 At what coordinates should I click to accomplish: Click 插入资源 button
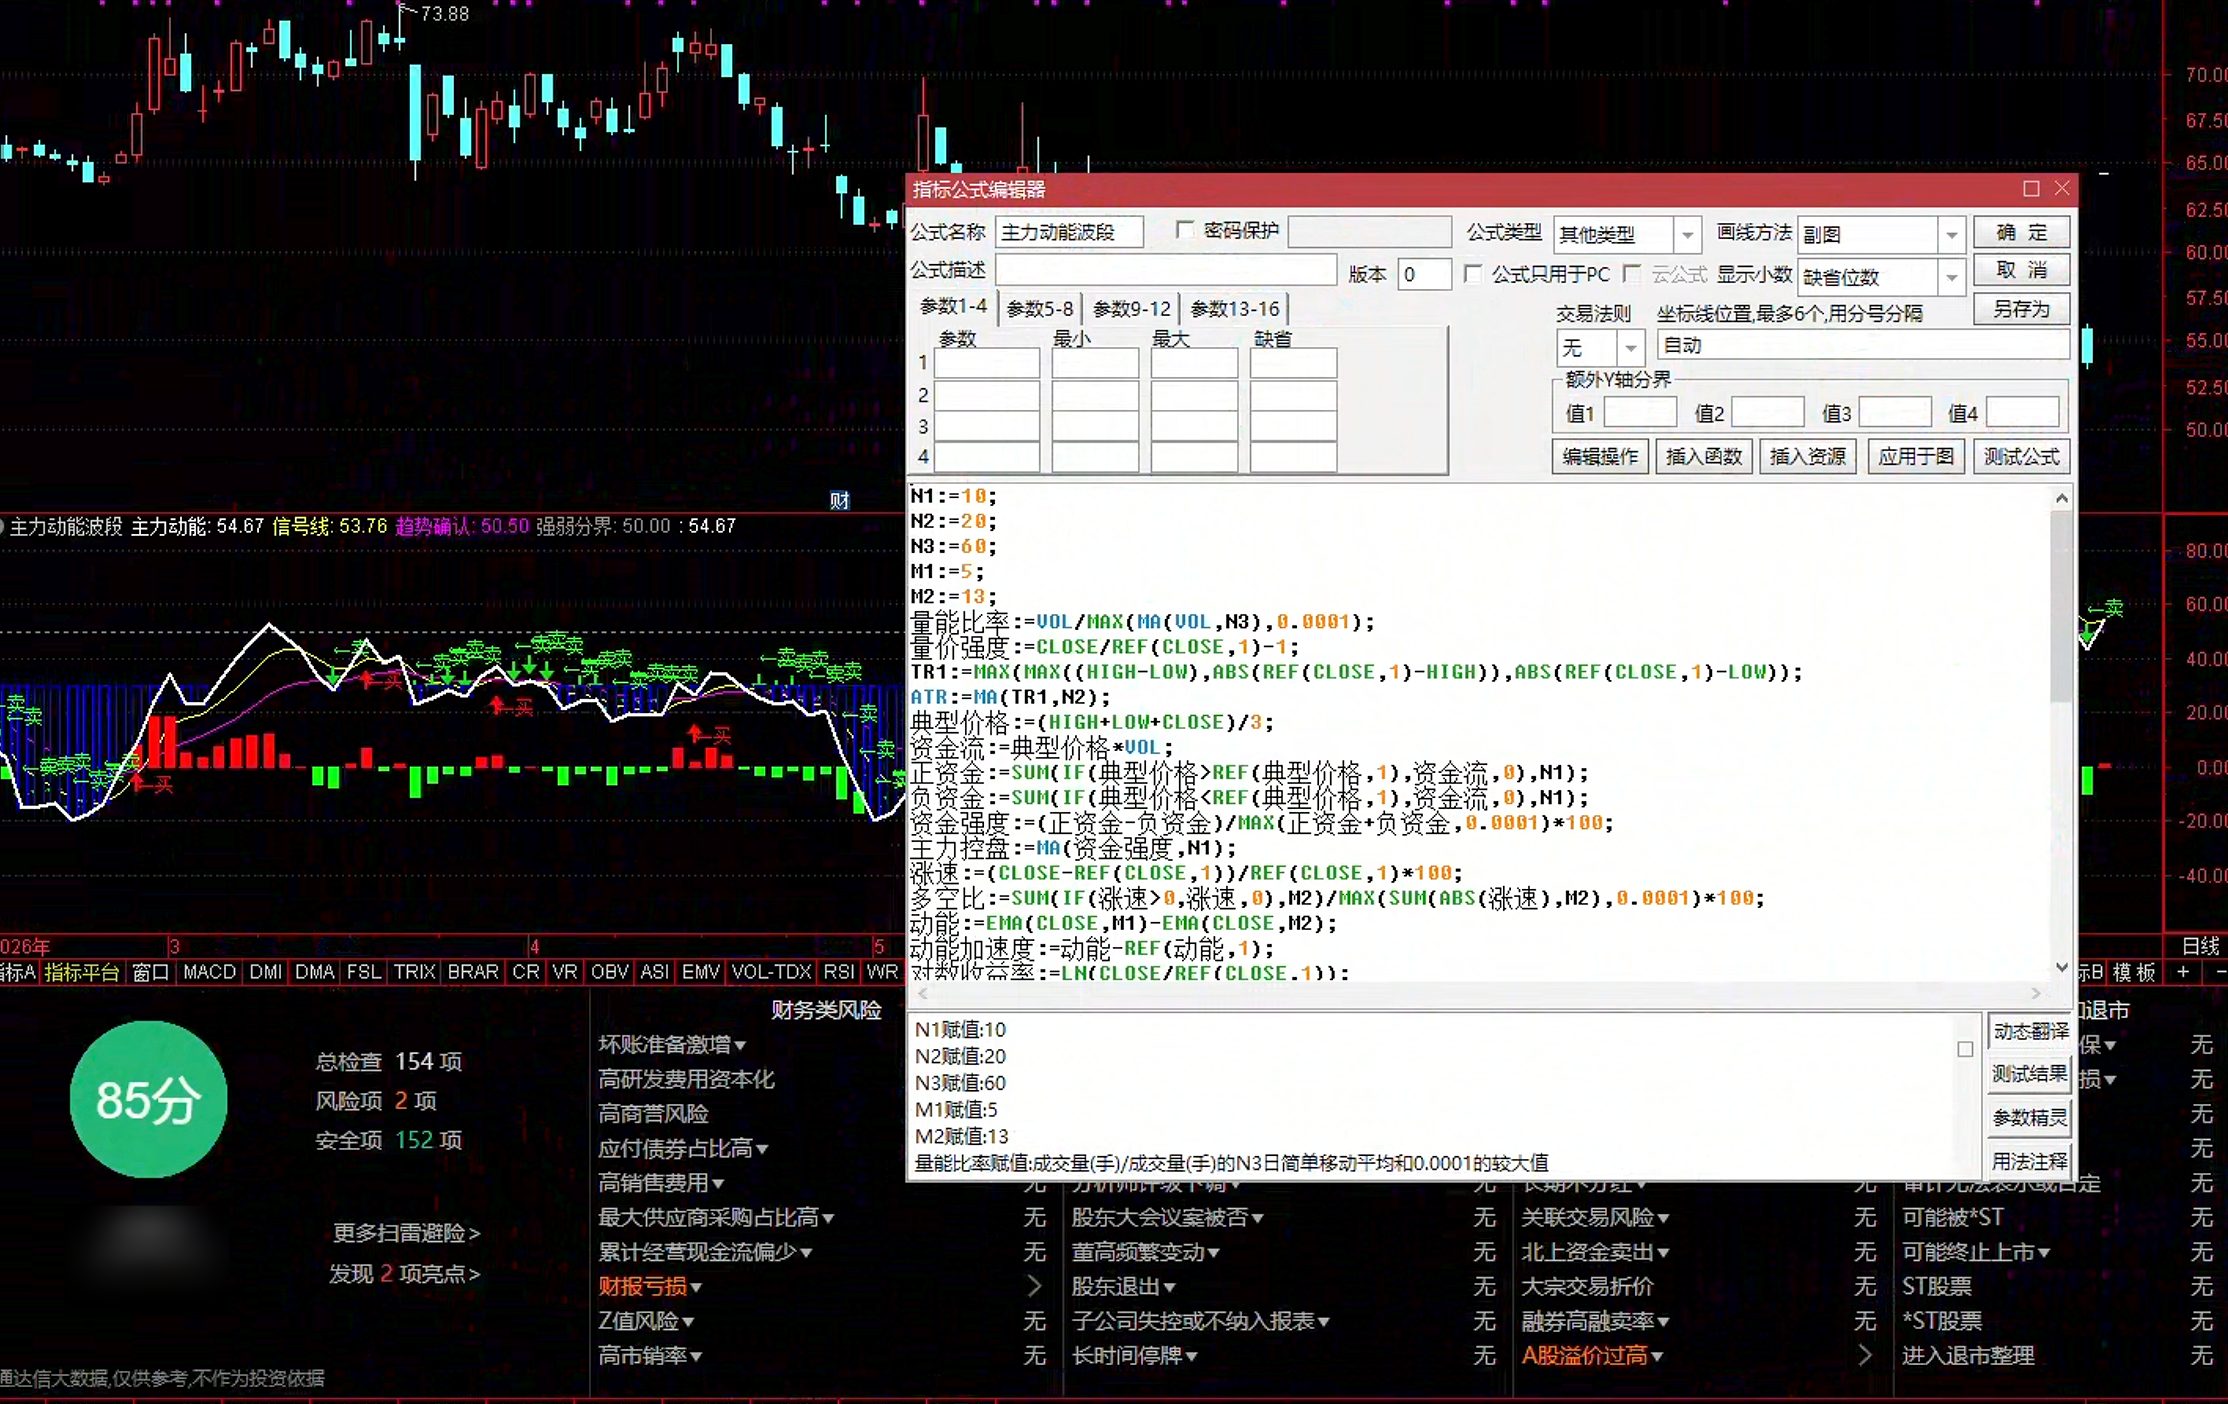click(1808, 456)
